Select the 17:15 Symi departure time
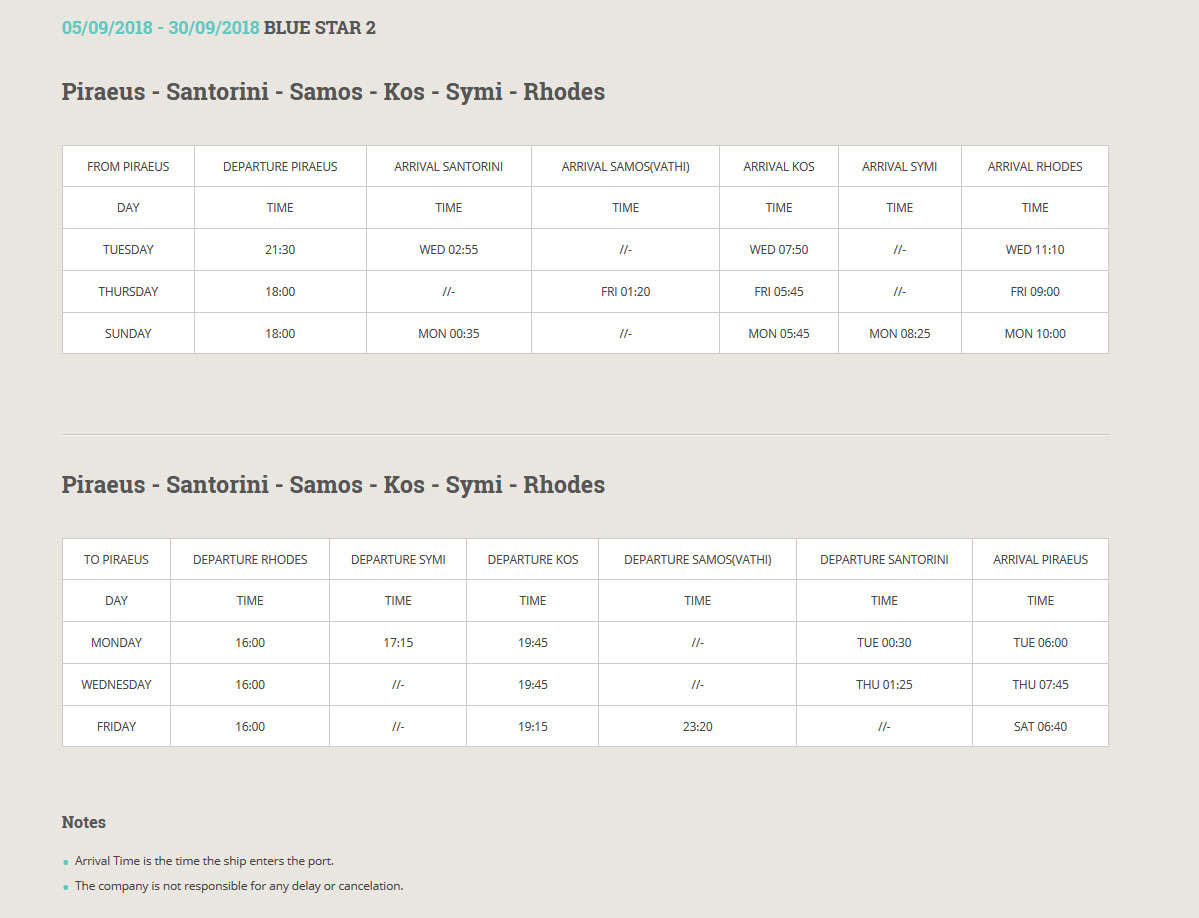Viewport: 1199px width, 918px height. click(x=398, y=643)
